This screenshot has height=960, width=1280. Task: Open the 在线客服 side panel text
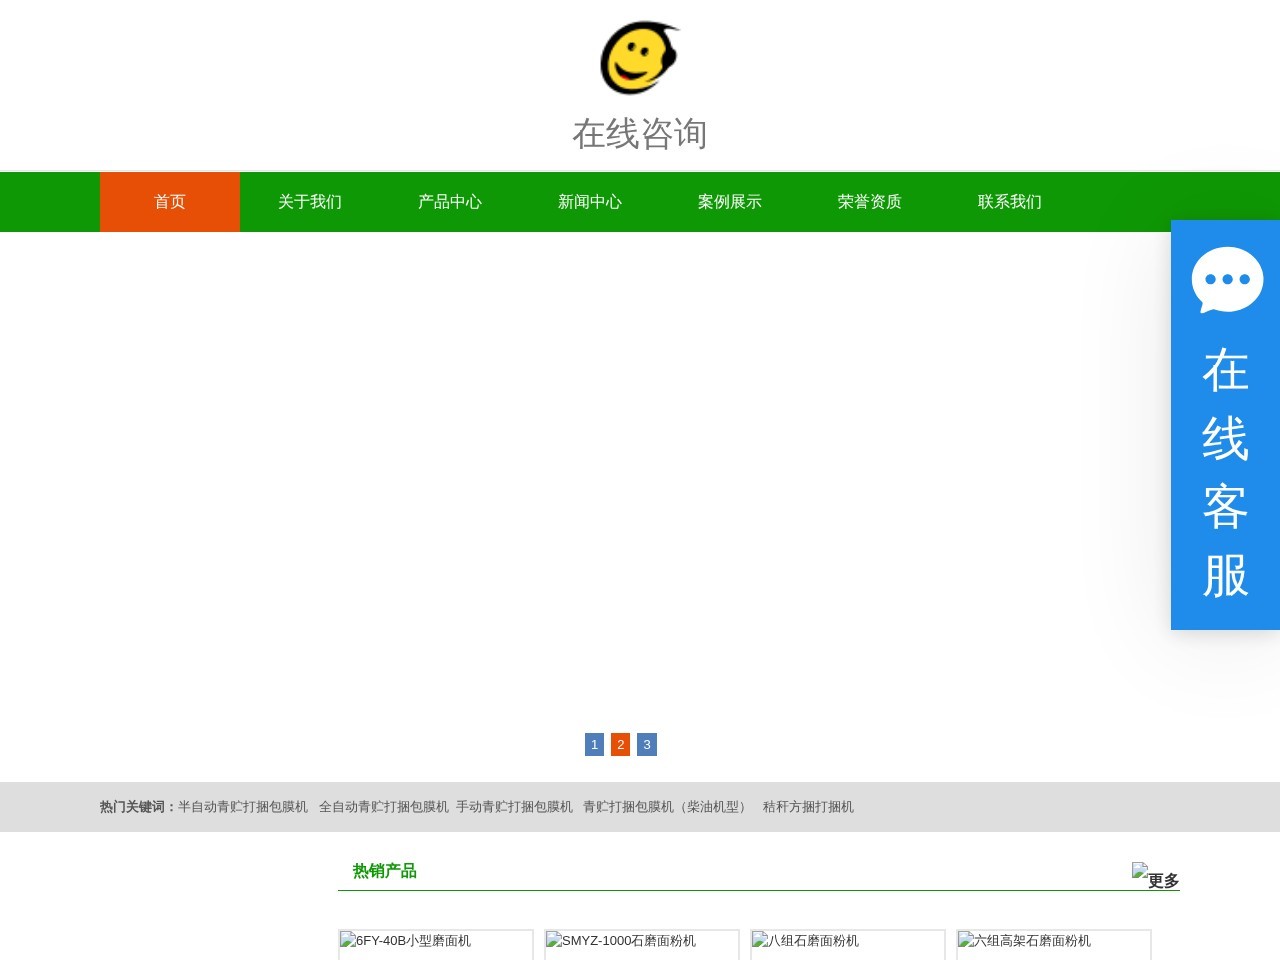pos(1226,472)
